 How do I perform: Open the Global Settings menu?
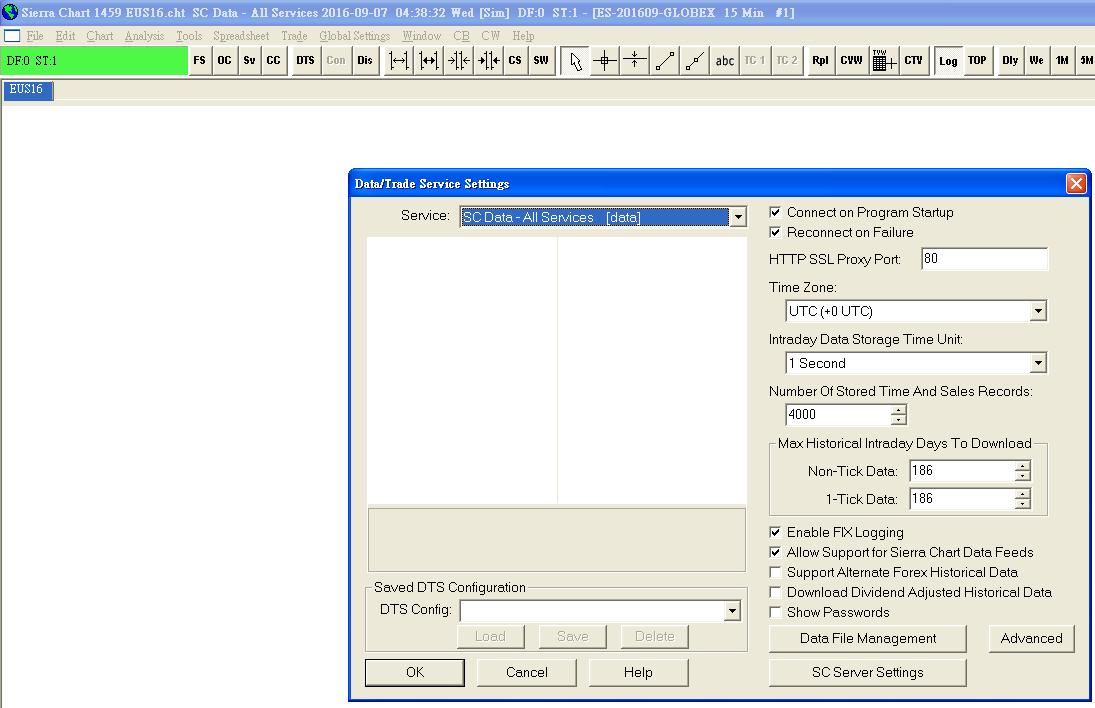tap(354, 36)
